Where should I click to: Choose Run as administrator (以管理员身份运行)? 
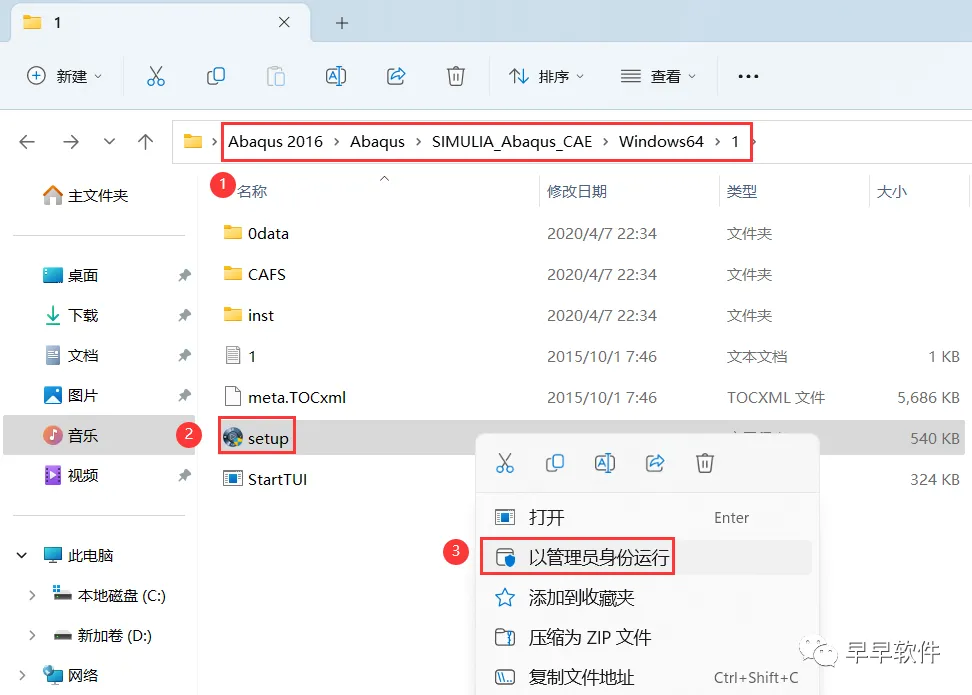[x=647, y=557]
